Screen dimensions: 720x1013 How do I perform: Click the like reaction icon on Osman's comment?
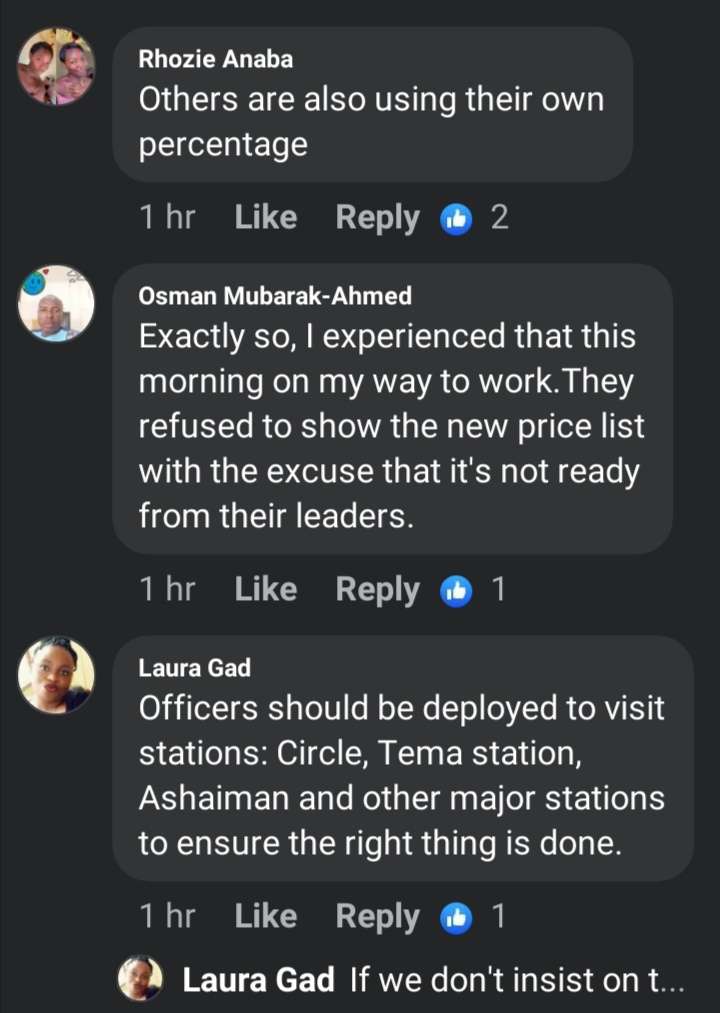coord(455,590)
